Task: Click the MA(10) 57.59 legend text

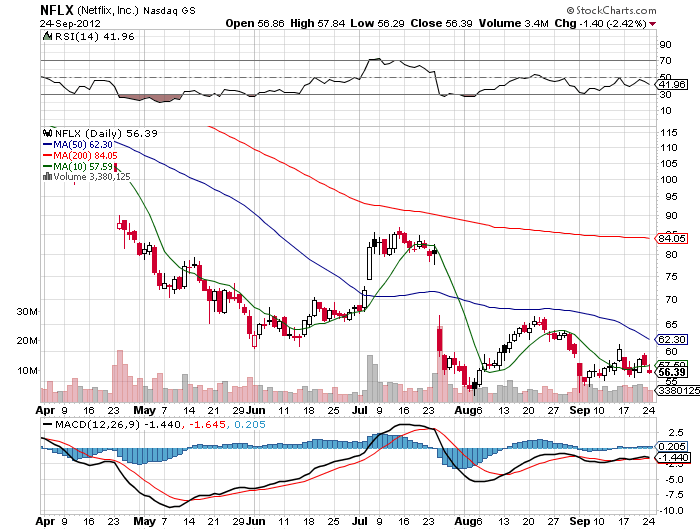Action: click(83, 167)
